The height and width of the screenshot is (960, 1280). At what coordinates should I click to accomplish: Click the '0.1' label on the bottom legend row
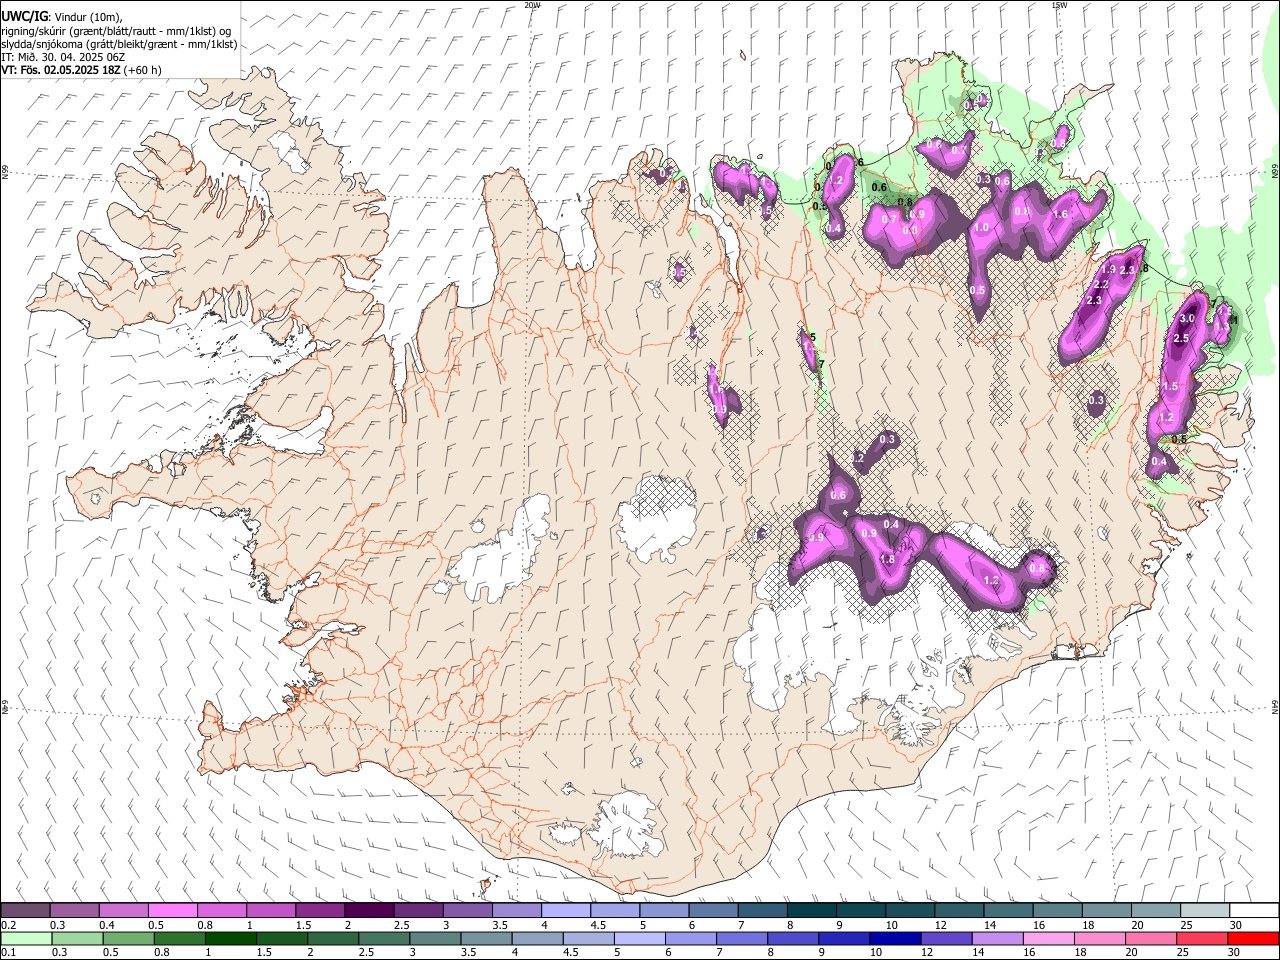point(8,953)
